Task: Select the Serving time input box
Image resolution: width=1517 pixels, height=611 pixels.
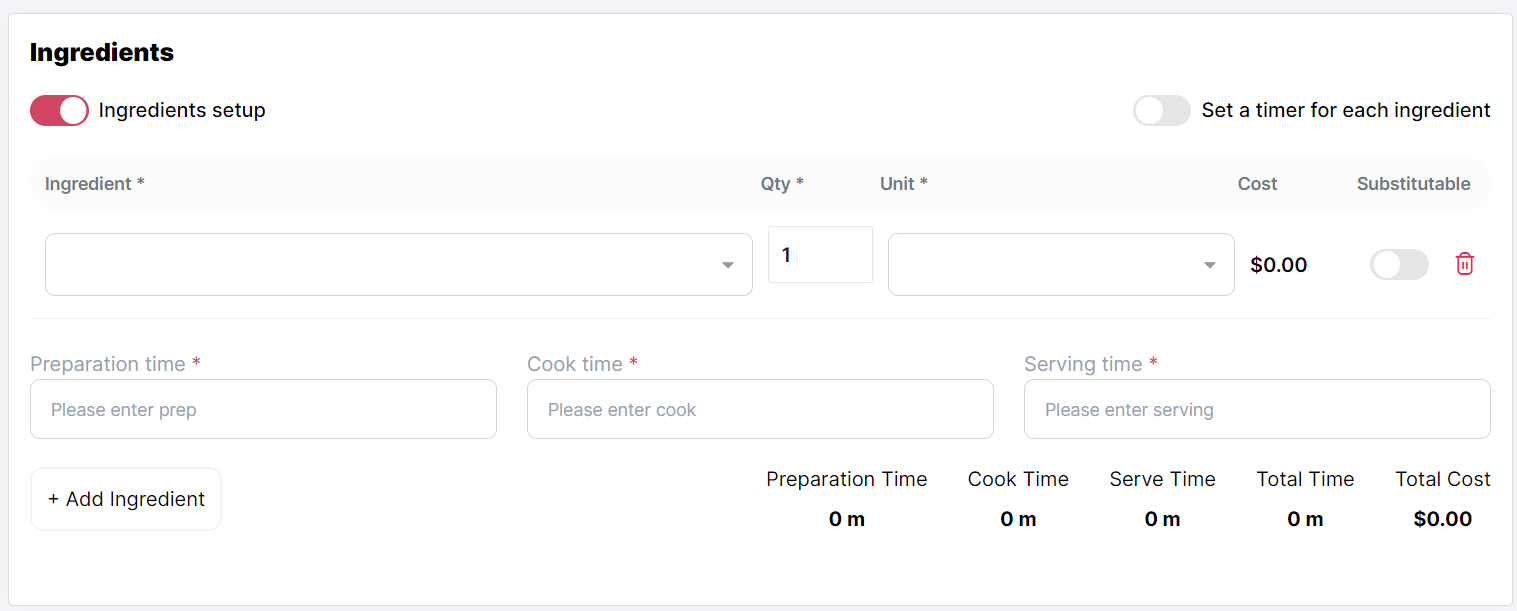Action: click(x=1256, y=409)
